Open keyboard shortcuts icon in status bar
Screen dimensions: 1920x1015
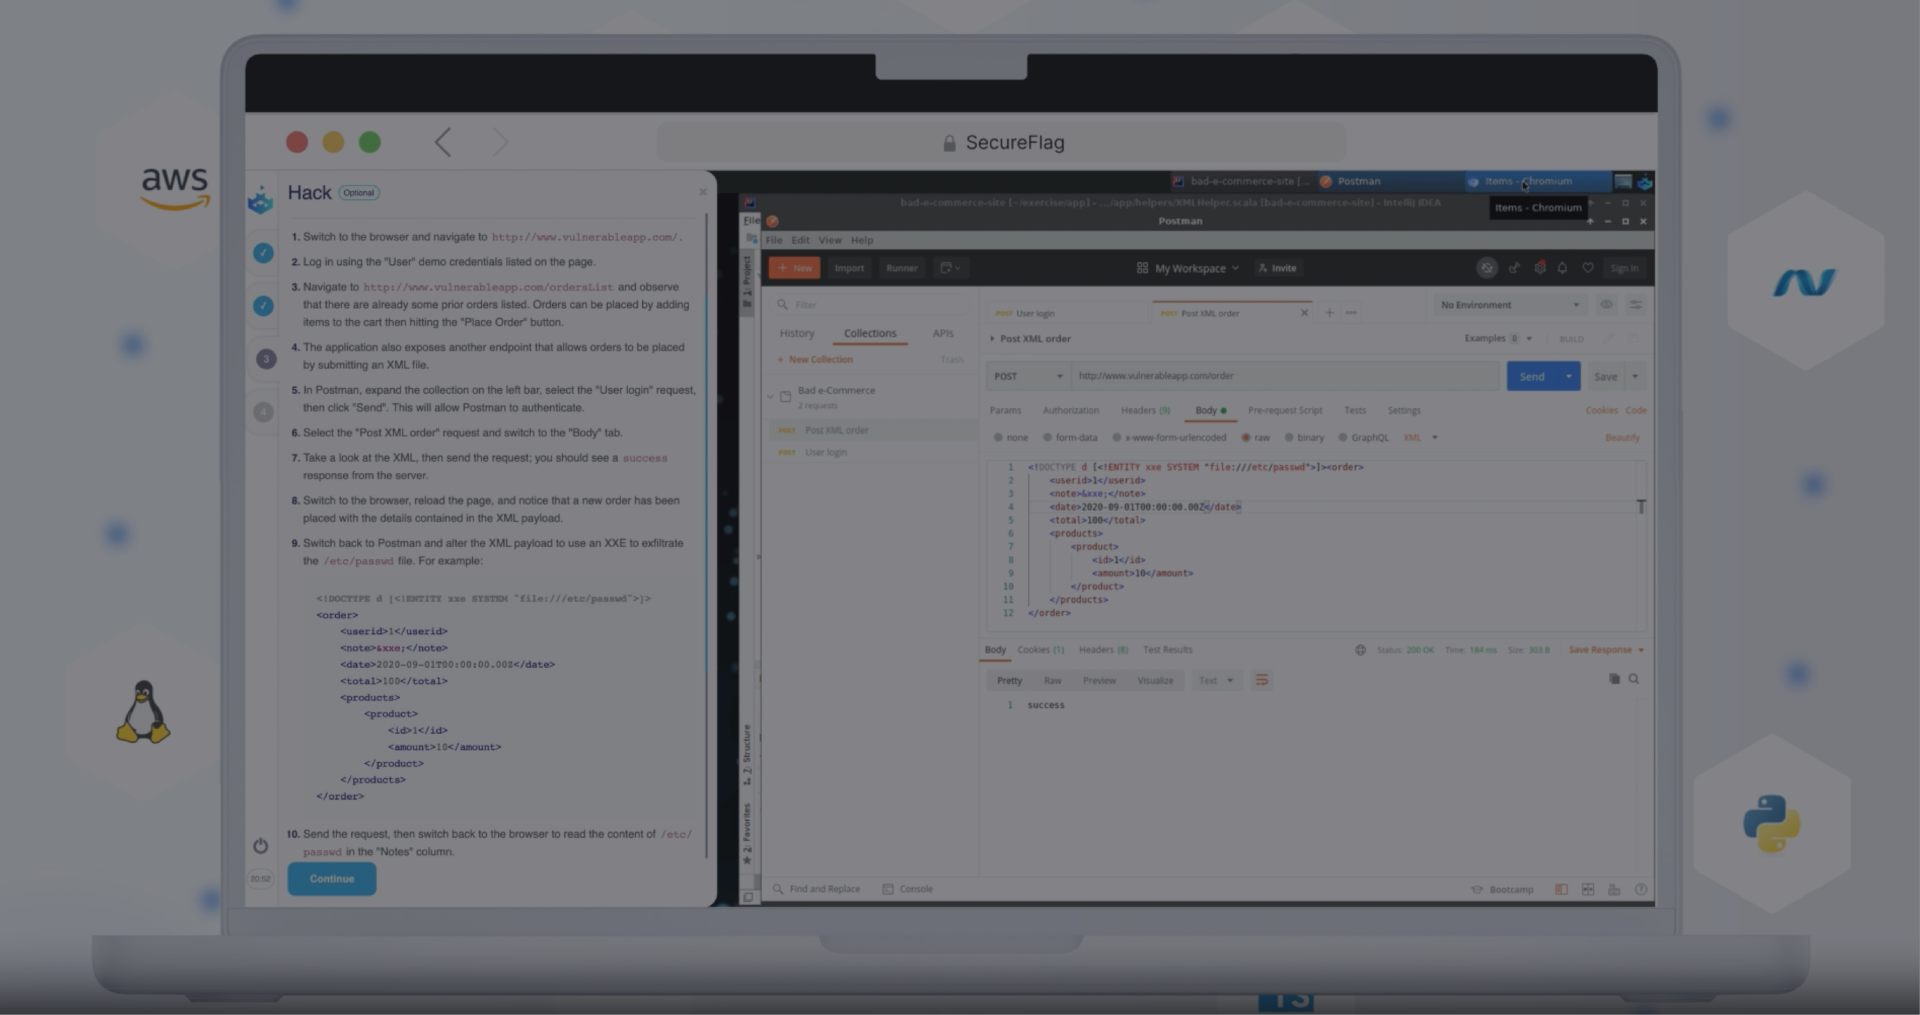1614,889
